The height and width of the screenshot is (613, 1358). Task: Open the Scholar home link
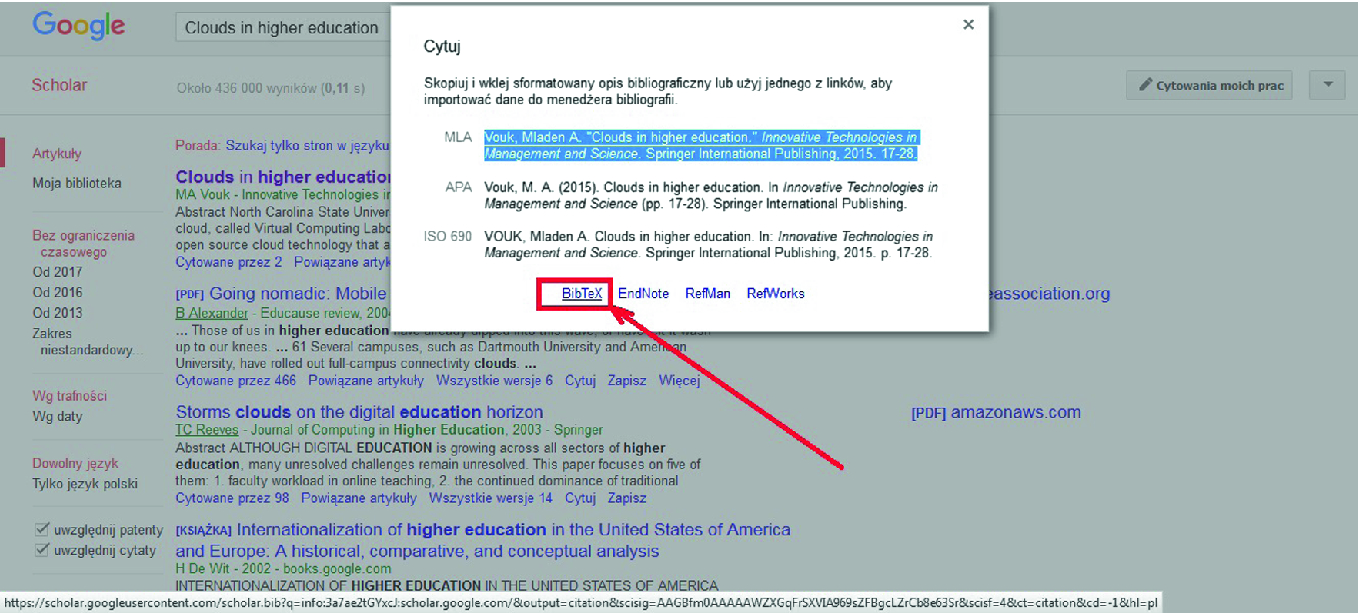pyautogui.click(x=59, y=85)
